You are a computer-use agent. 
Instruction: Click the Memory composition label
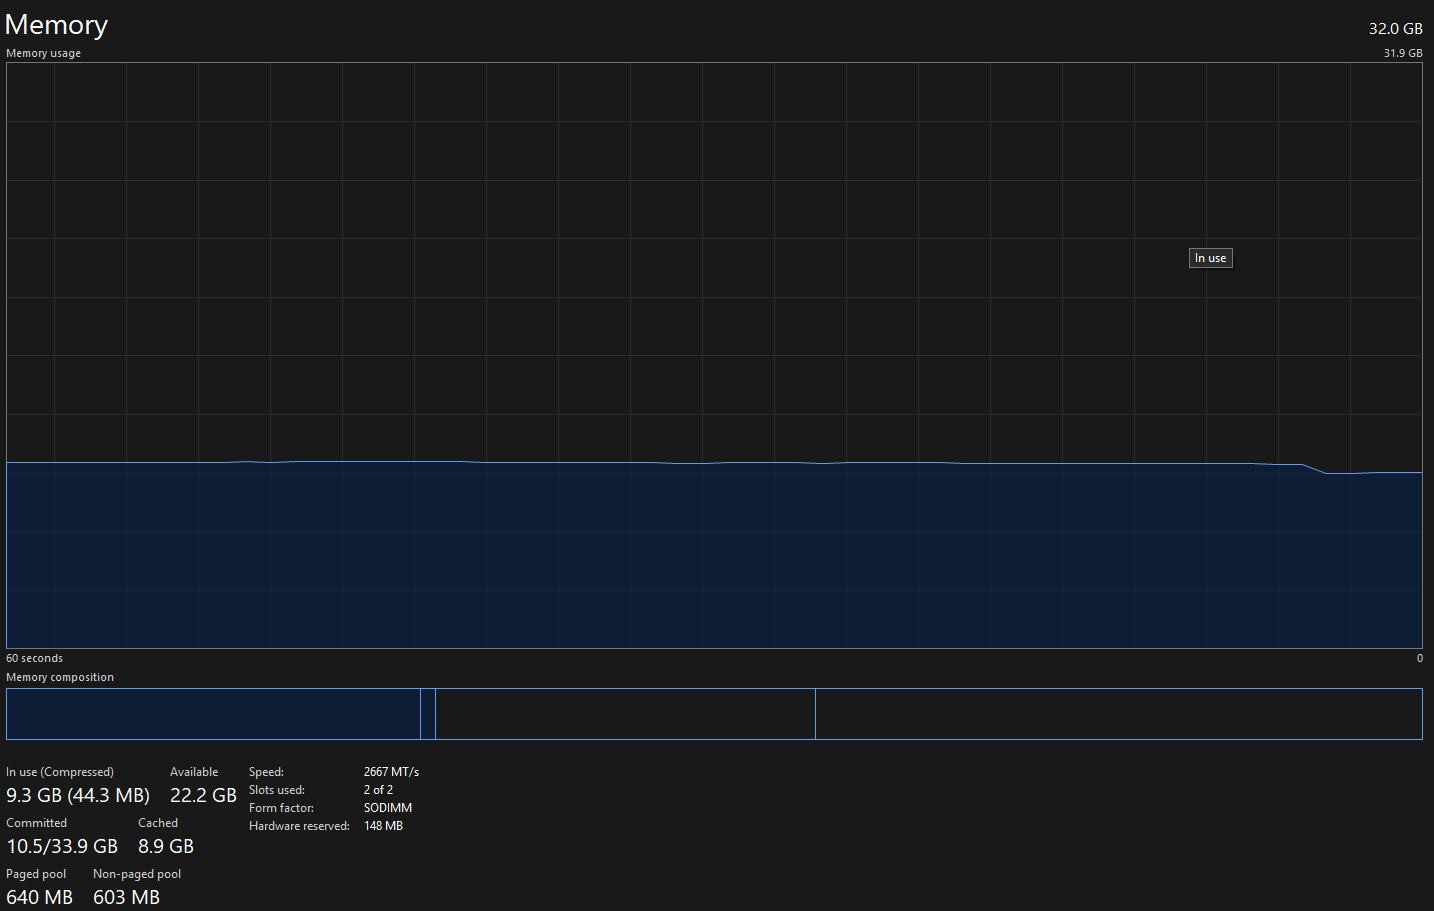coord(60,677)
